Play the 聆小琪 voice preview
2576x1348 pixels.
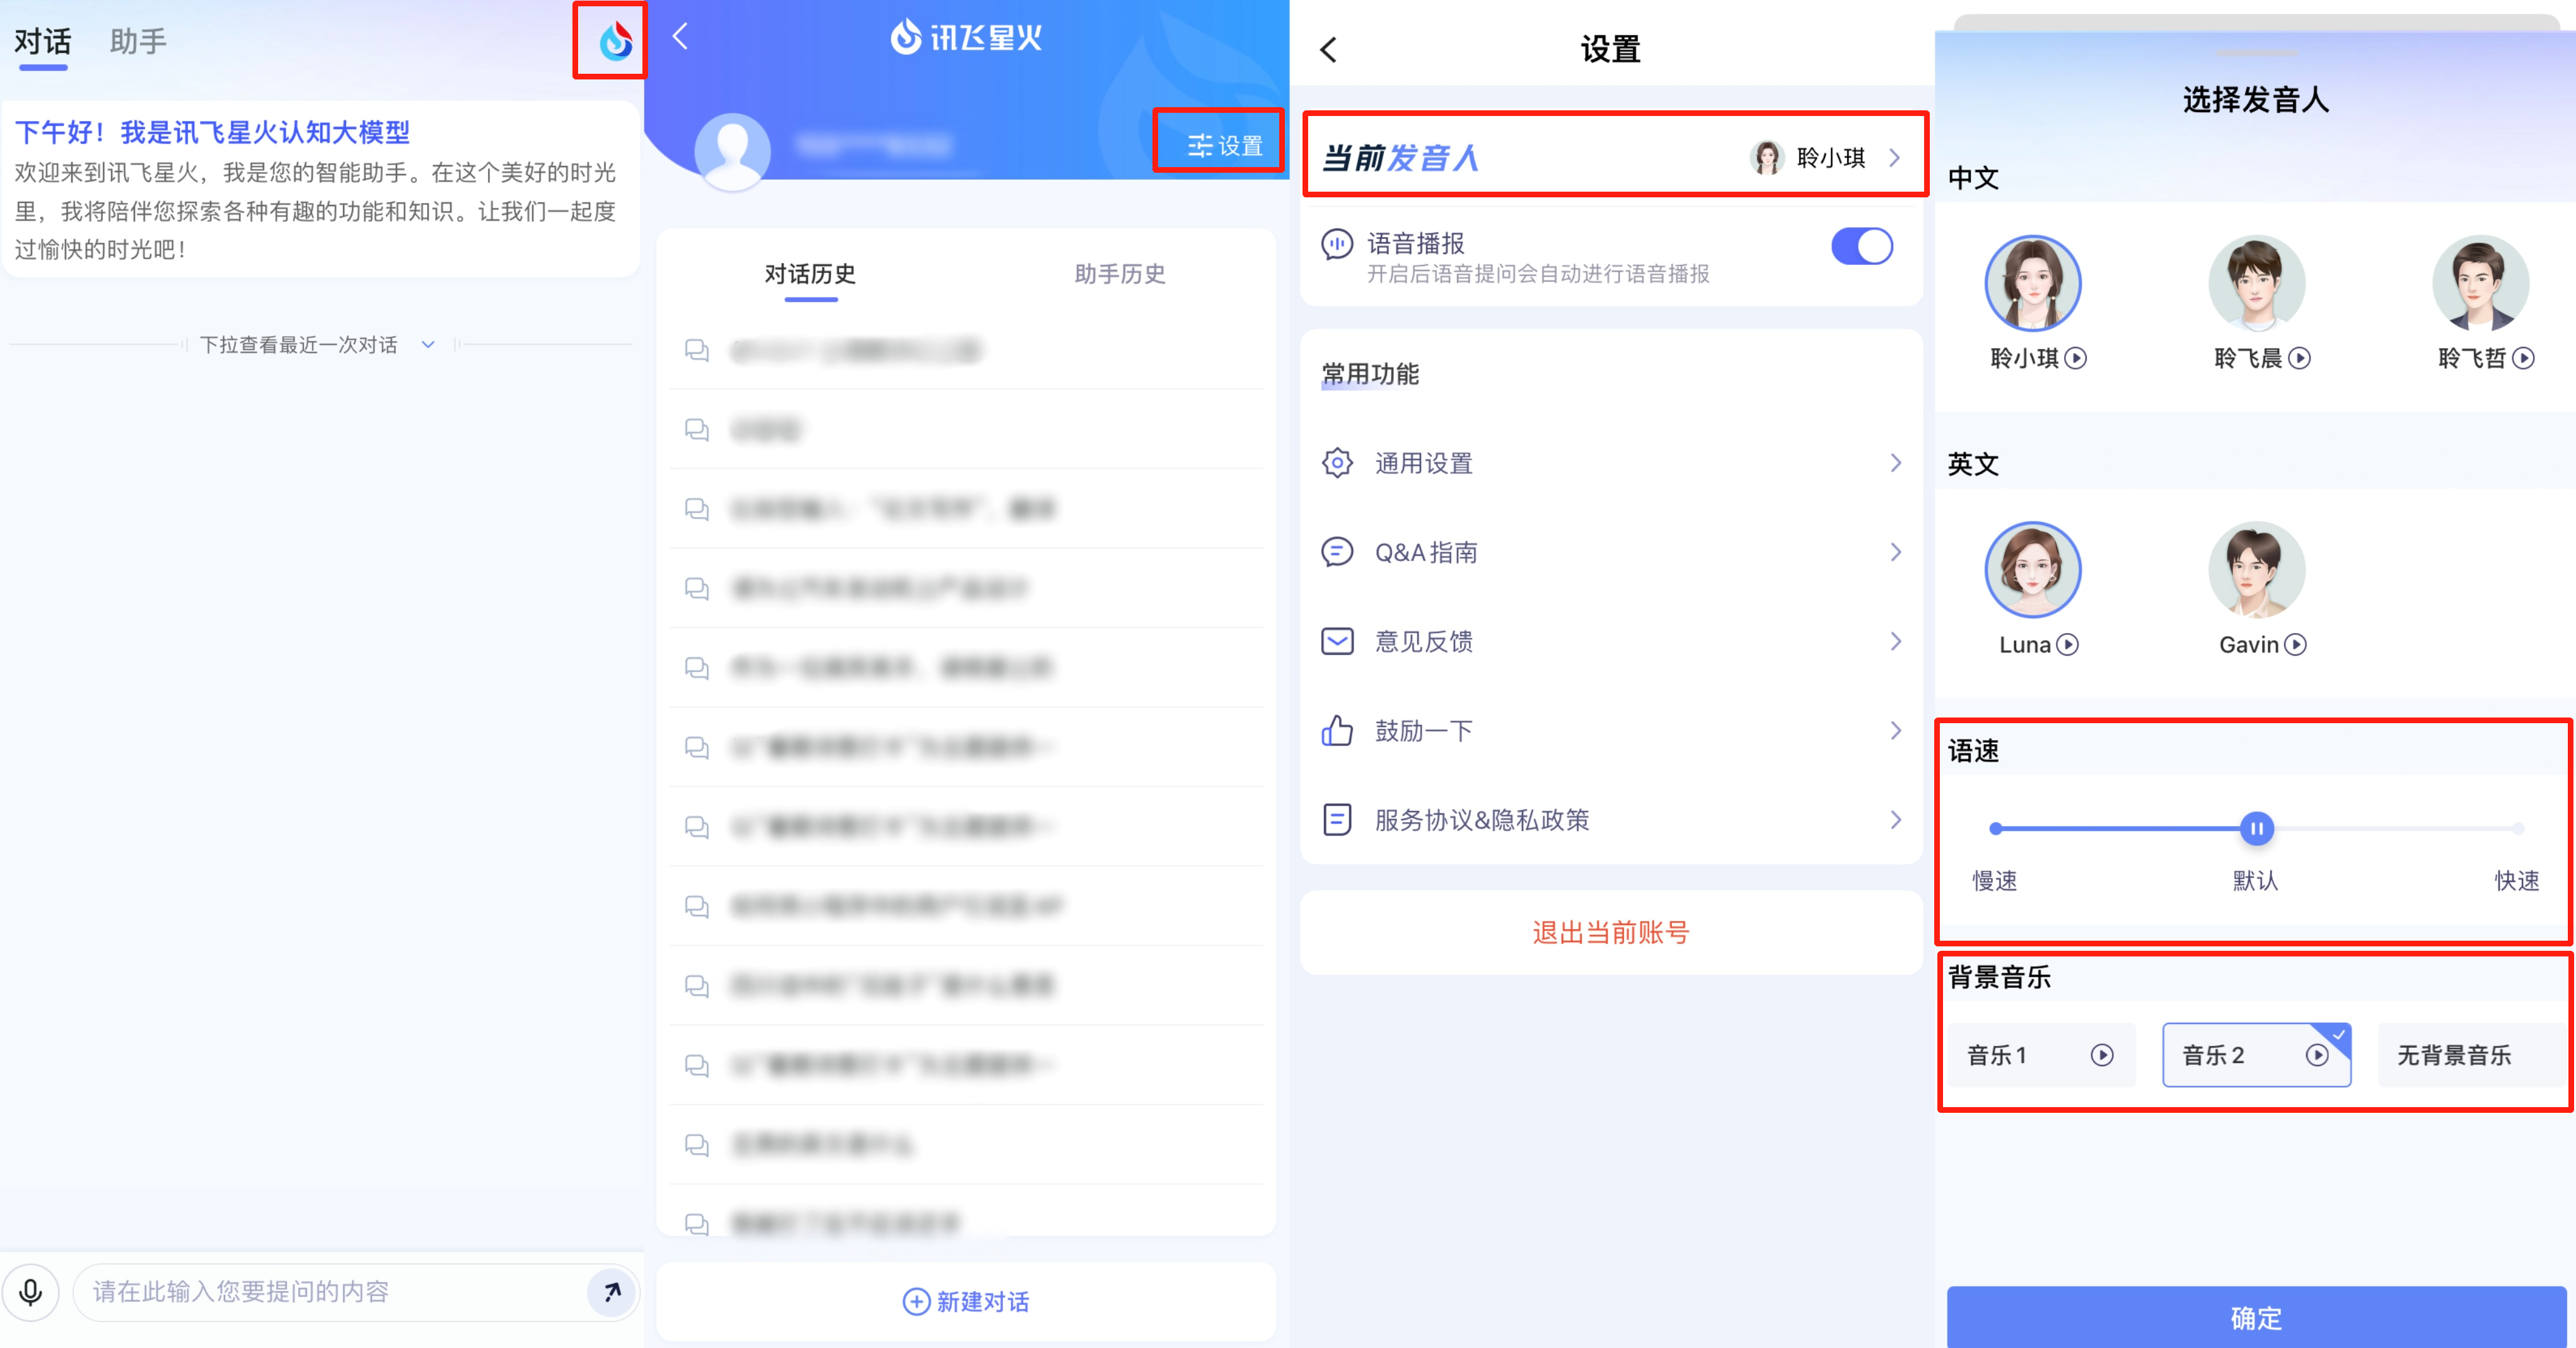[x=2076, y=358]
